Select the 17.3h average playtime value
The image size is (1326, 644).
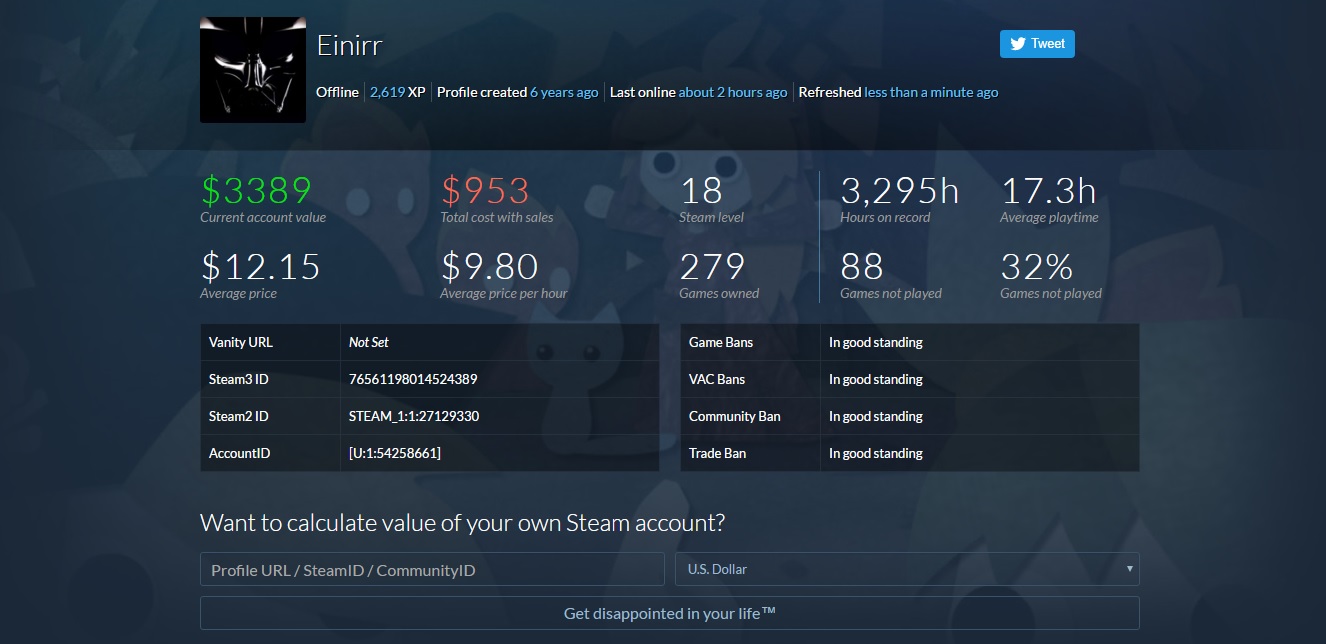1048,190
